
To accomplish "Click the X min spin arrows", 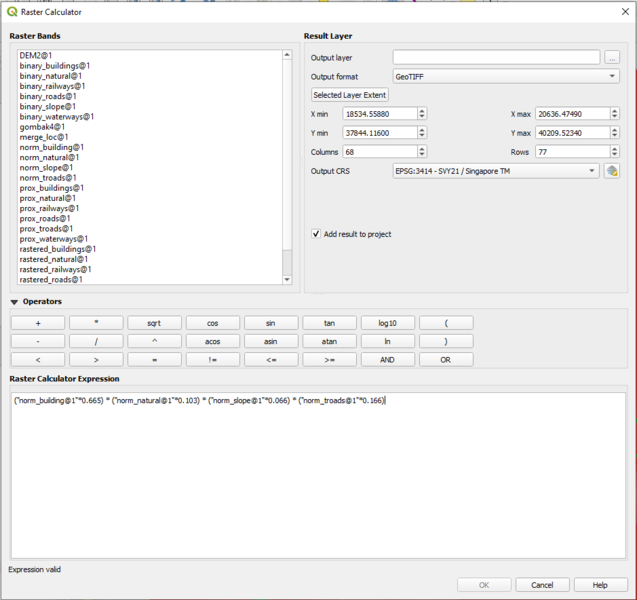I will (x=422, y=114).
